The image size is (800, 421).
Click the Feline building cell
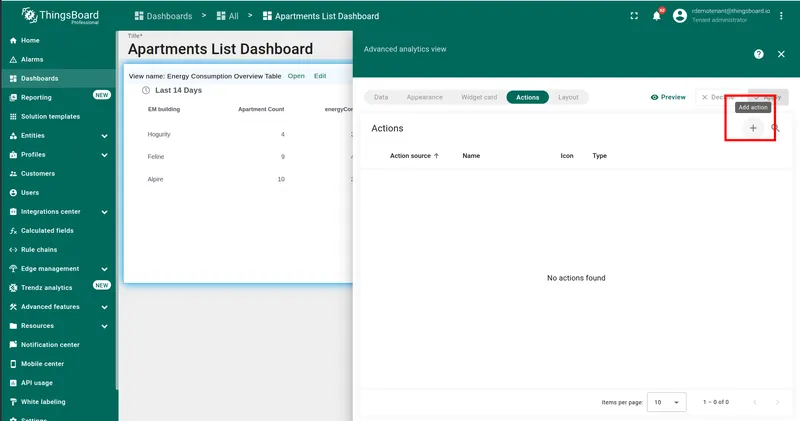pyautogui.click(x=156, y=157)
